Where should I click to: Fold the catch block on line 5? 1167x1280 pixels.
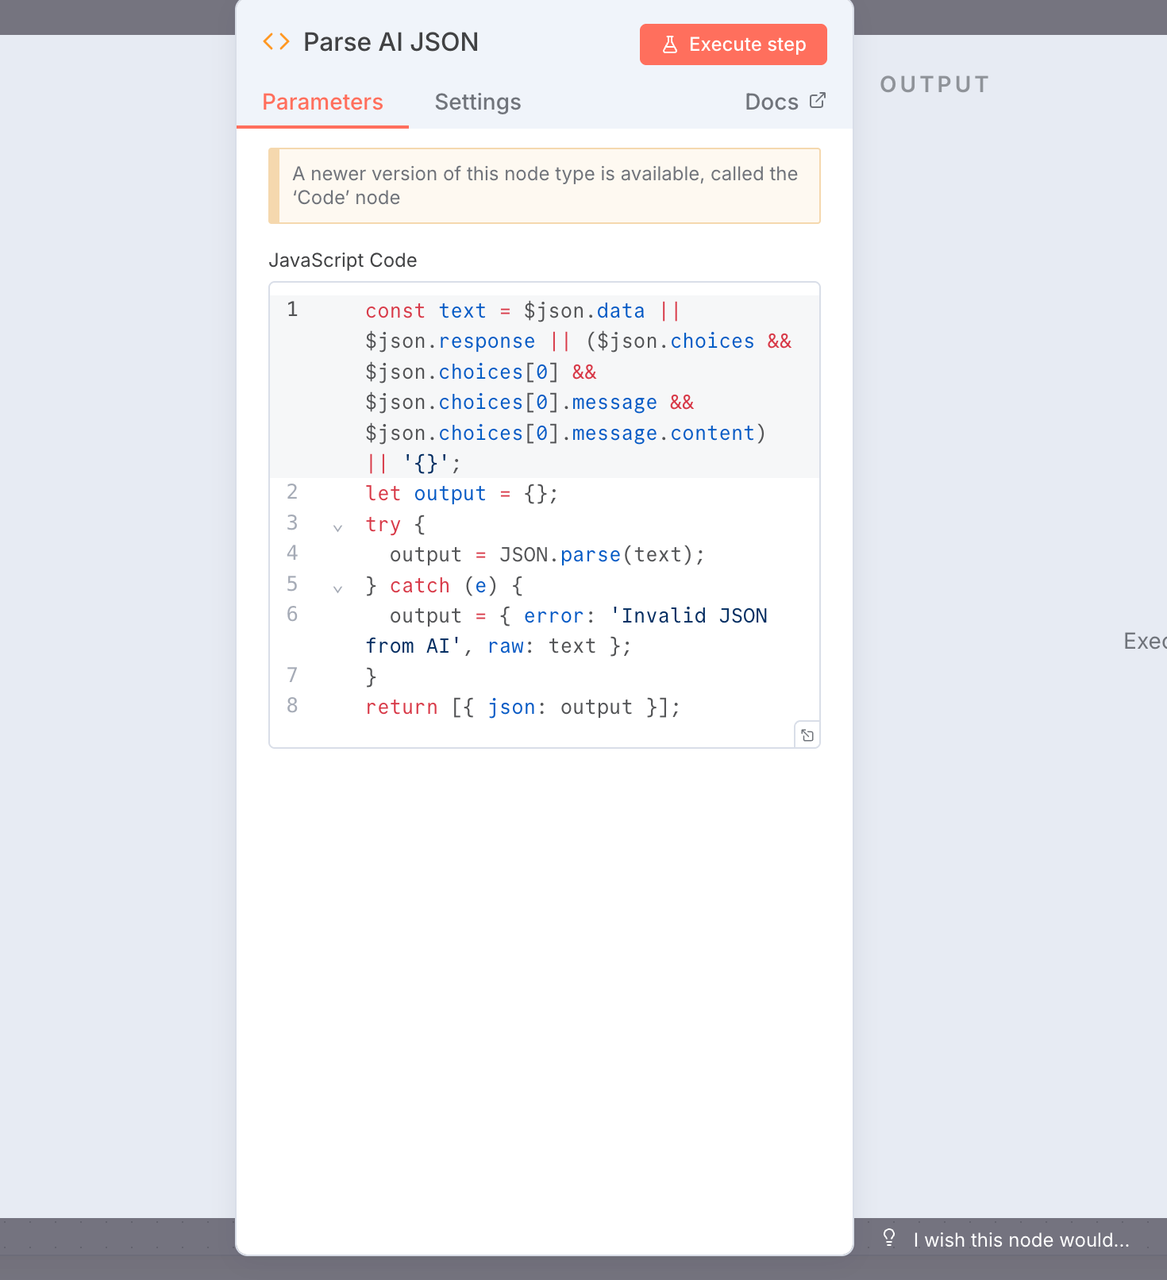click(x=338, y=588)
